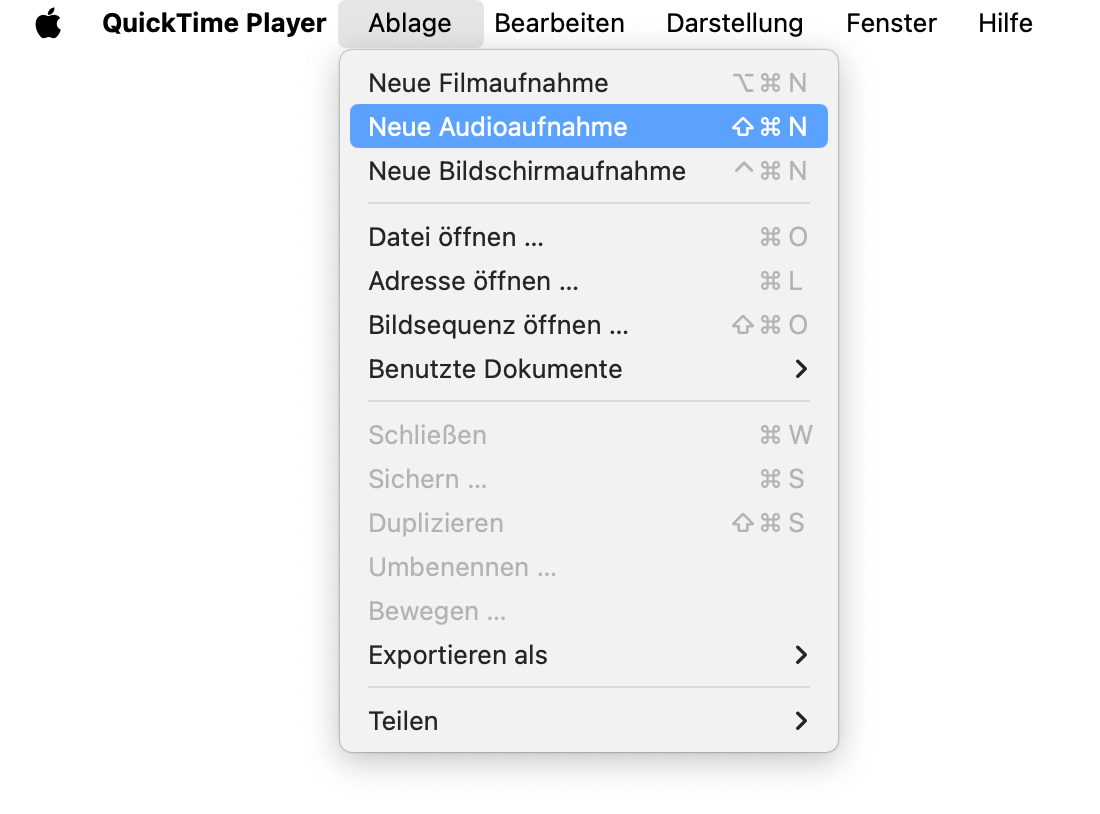The width and height of the screenshot is (1100, 814).
Task: Click Datei öffnen …
Action: coord(456,237)
